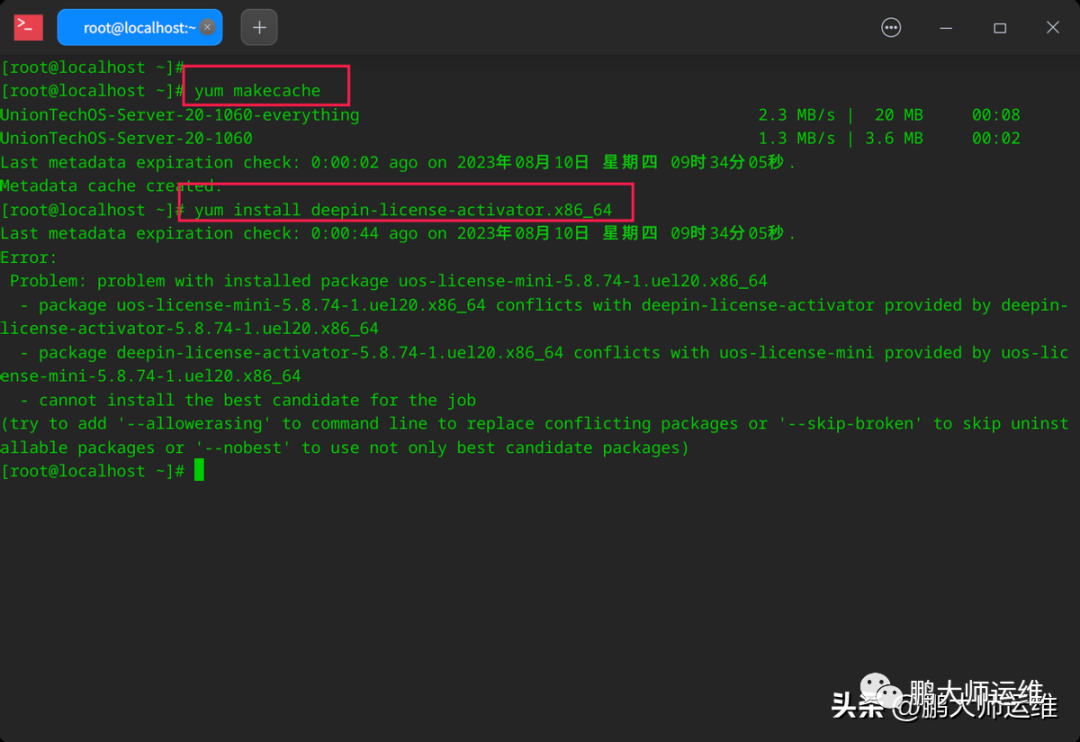Click the '--skip-broken' option text
Image resolution: width=1080 pixels, height=742 pixels.
tap(850, 424)
